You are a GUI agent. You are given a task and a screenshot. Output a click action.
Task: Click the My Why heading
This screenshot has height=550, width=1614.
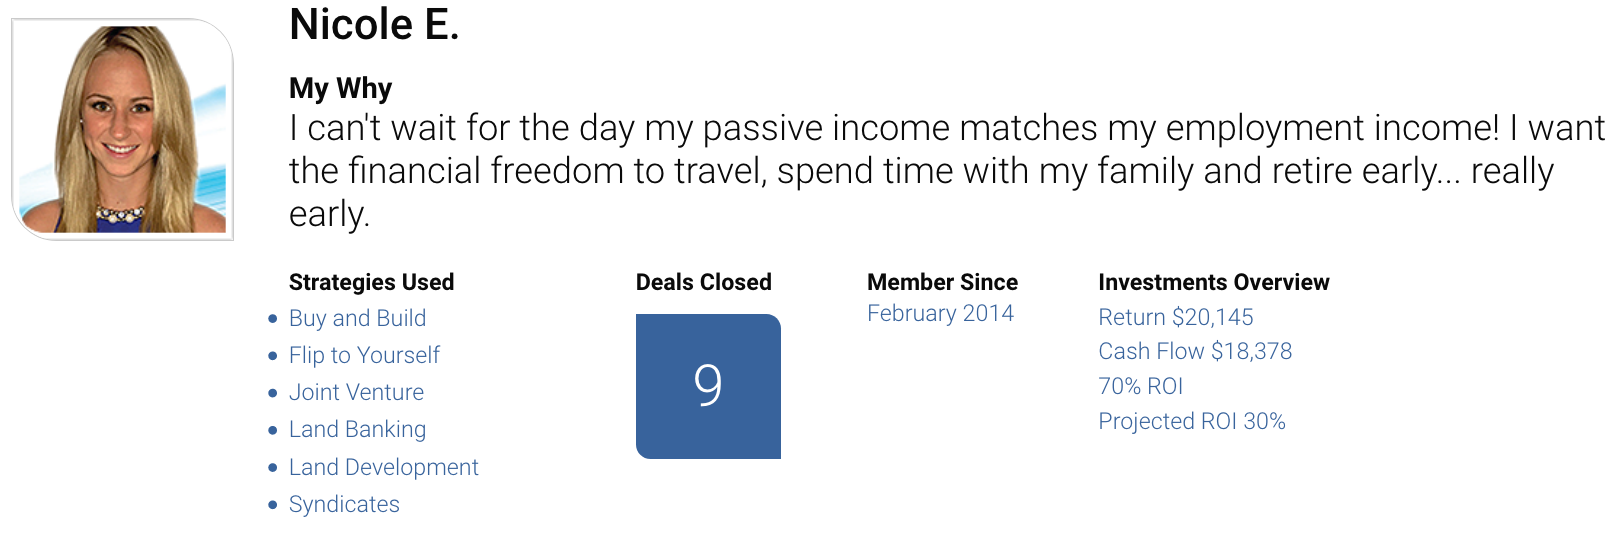tap(340, 88)
